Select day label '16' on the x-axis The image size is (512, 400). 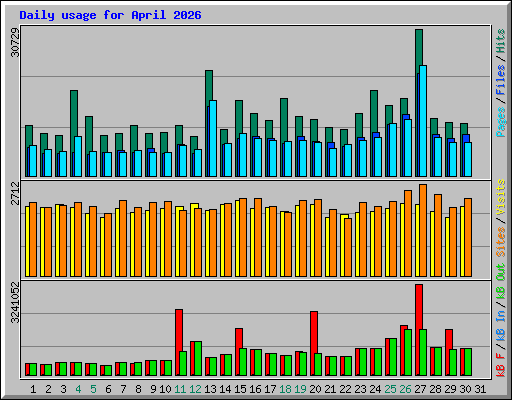(255, 389)
